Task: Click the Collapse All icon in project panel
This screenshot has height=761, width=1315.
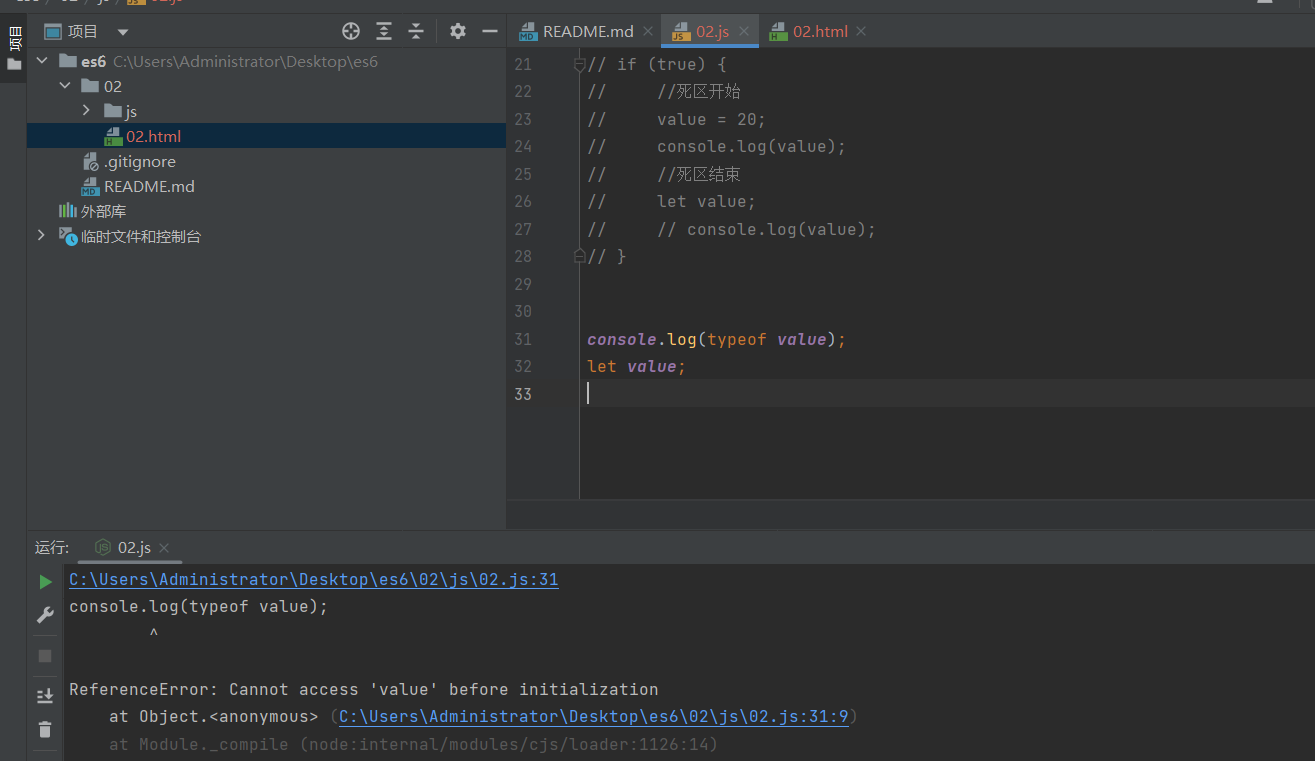Action: (416, 31)
